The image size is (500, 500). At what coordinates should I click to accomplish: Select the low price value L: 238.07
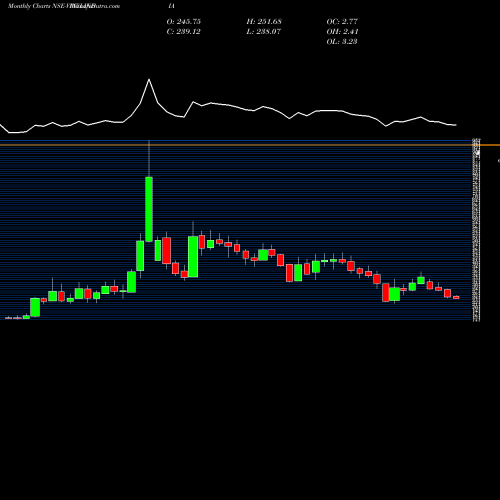point(264,32)
